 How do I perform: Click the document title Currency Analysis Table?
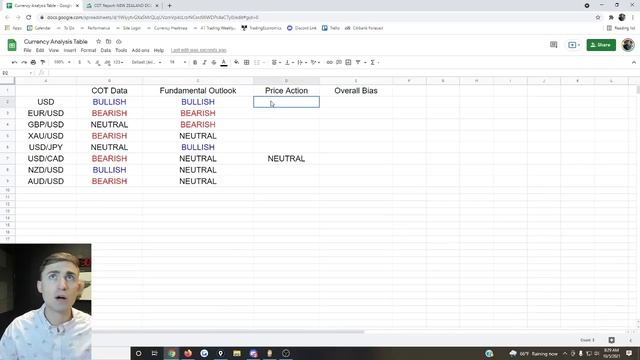(x=56, y=42)
